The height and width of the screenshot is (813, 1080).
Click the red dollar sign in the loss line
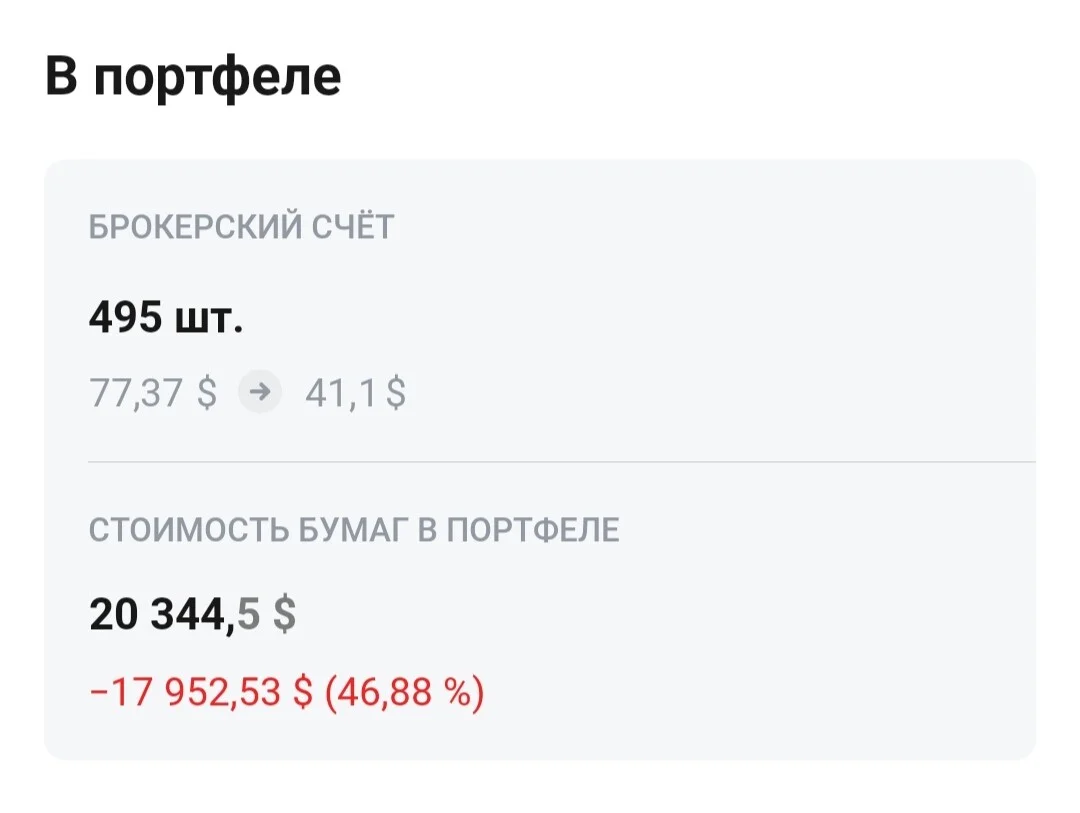[x=302, y=692]
